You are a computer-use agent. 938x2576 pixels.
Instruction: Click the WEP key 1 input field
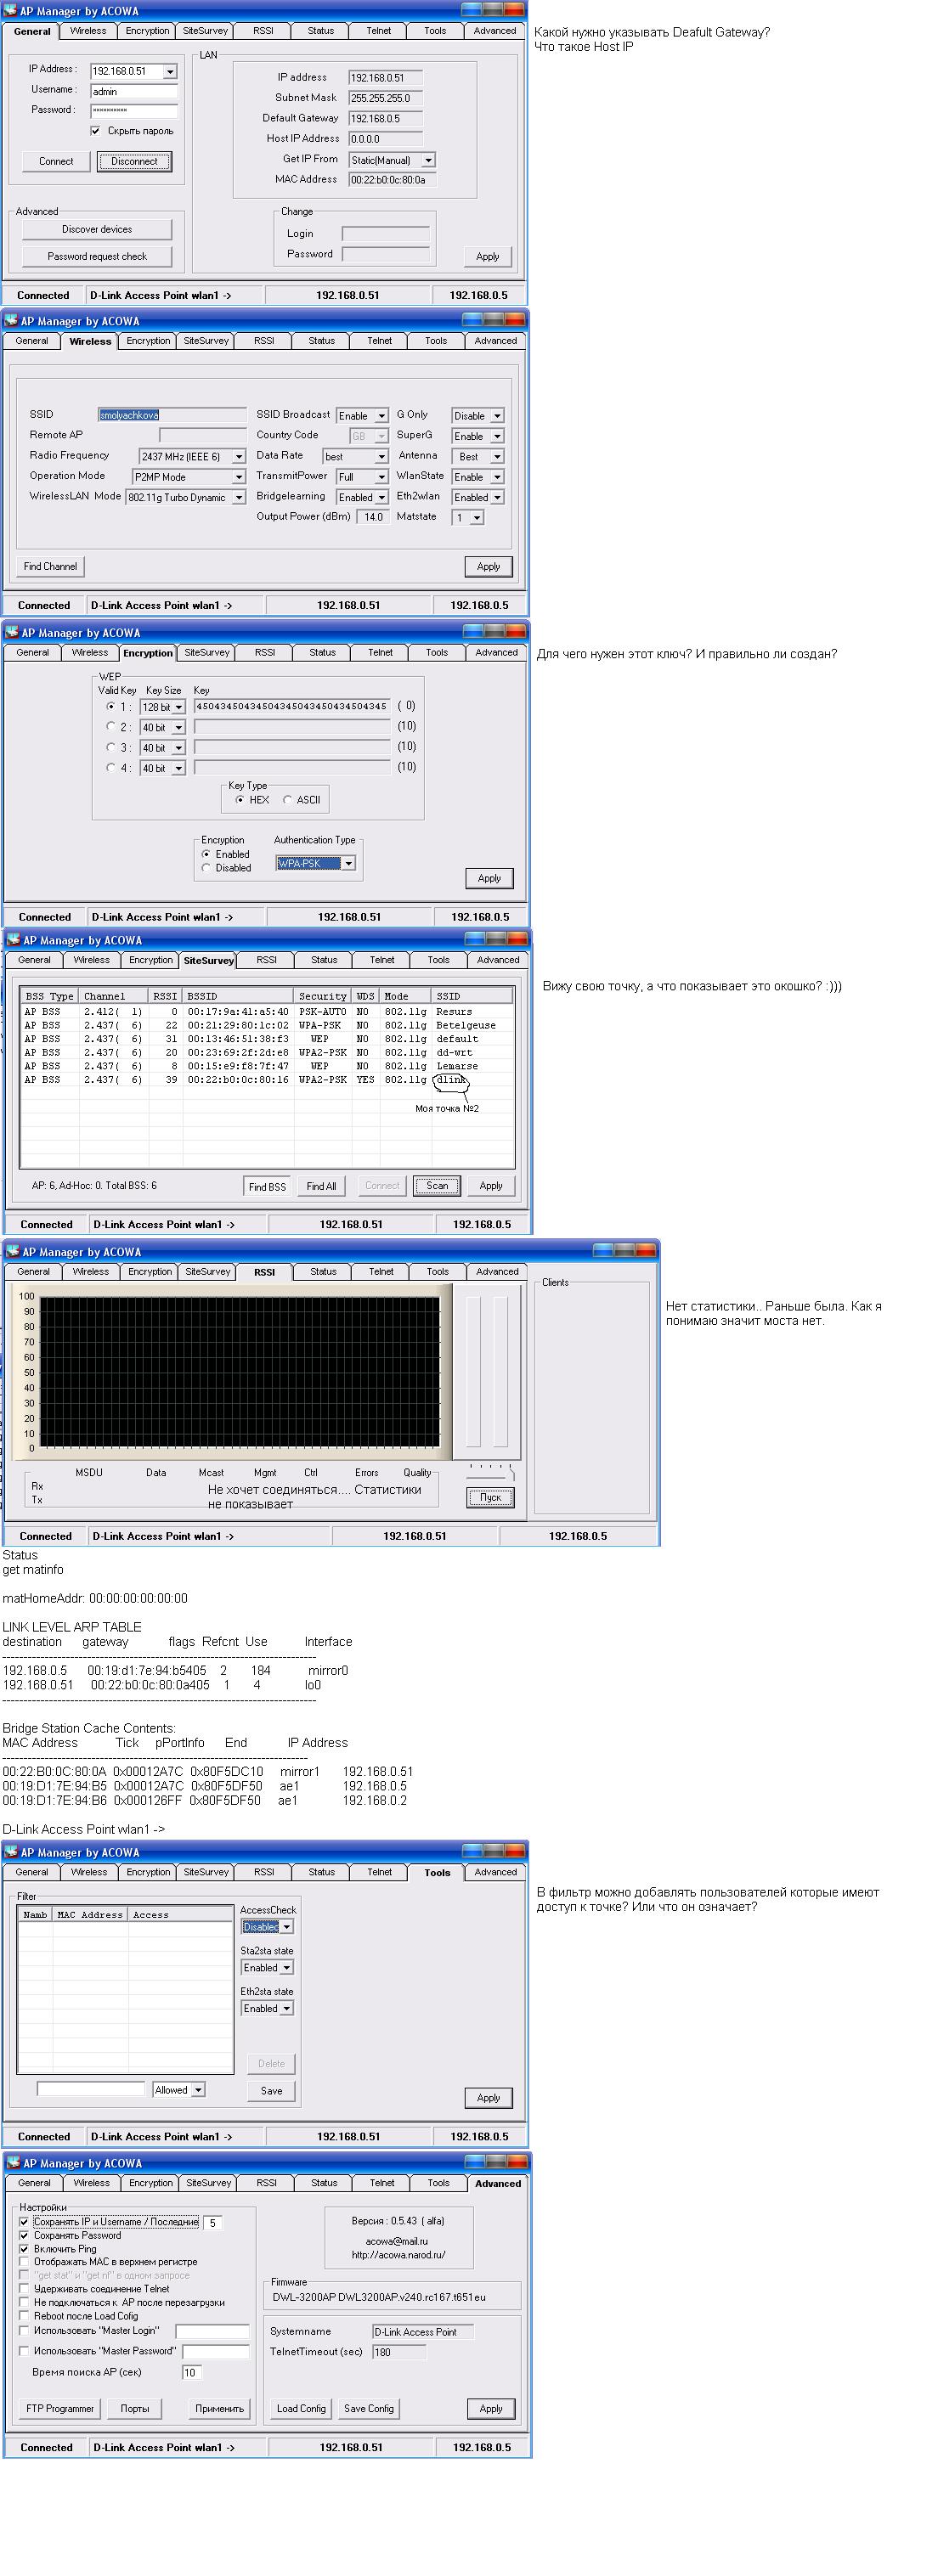pos(292,706)
